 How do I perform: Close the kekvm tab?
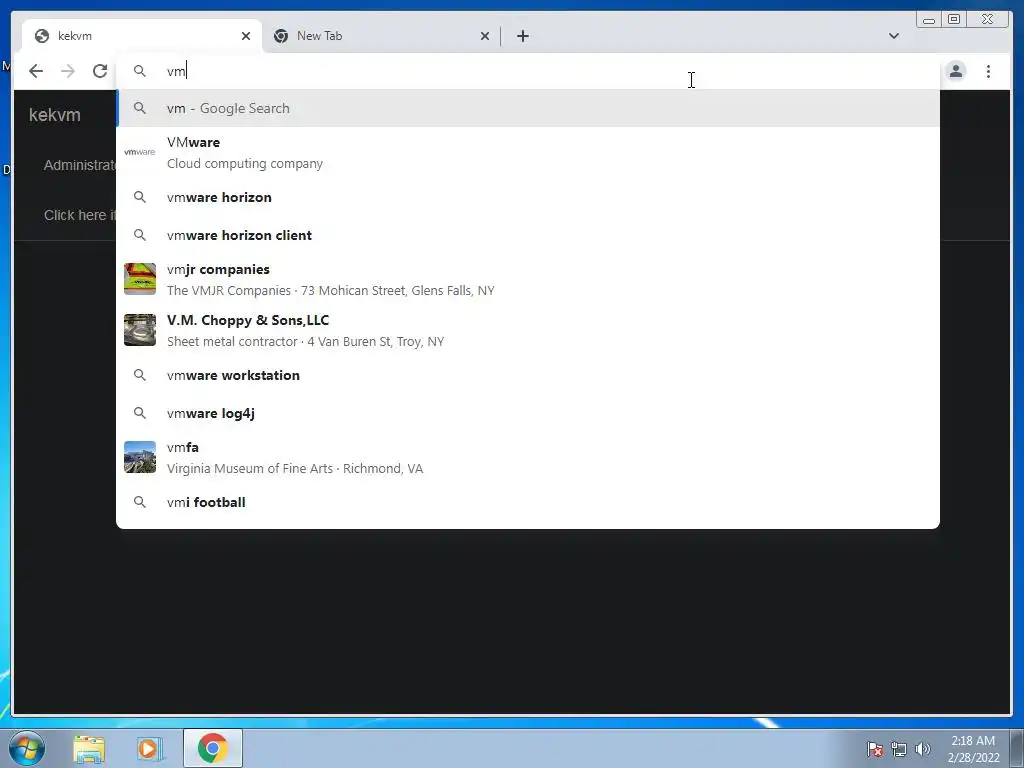246,36
